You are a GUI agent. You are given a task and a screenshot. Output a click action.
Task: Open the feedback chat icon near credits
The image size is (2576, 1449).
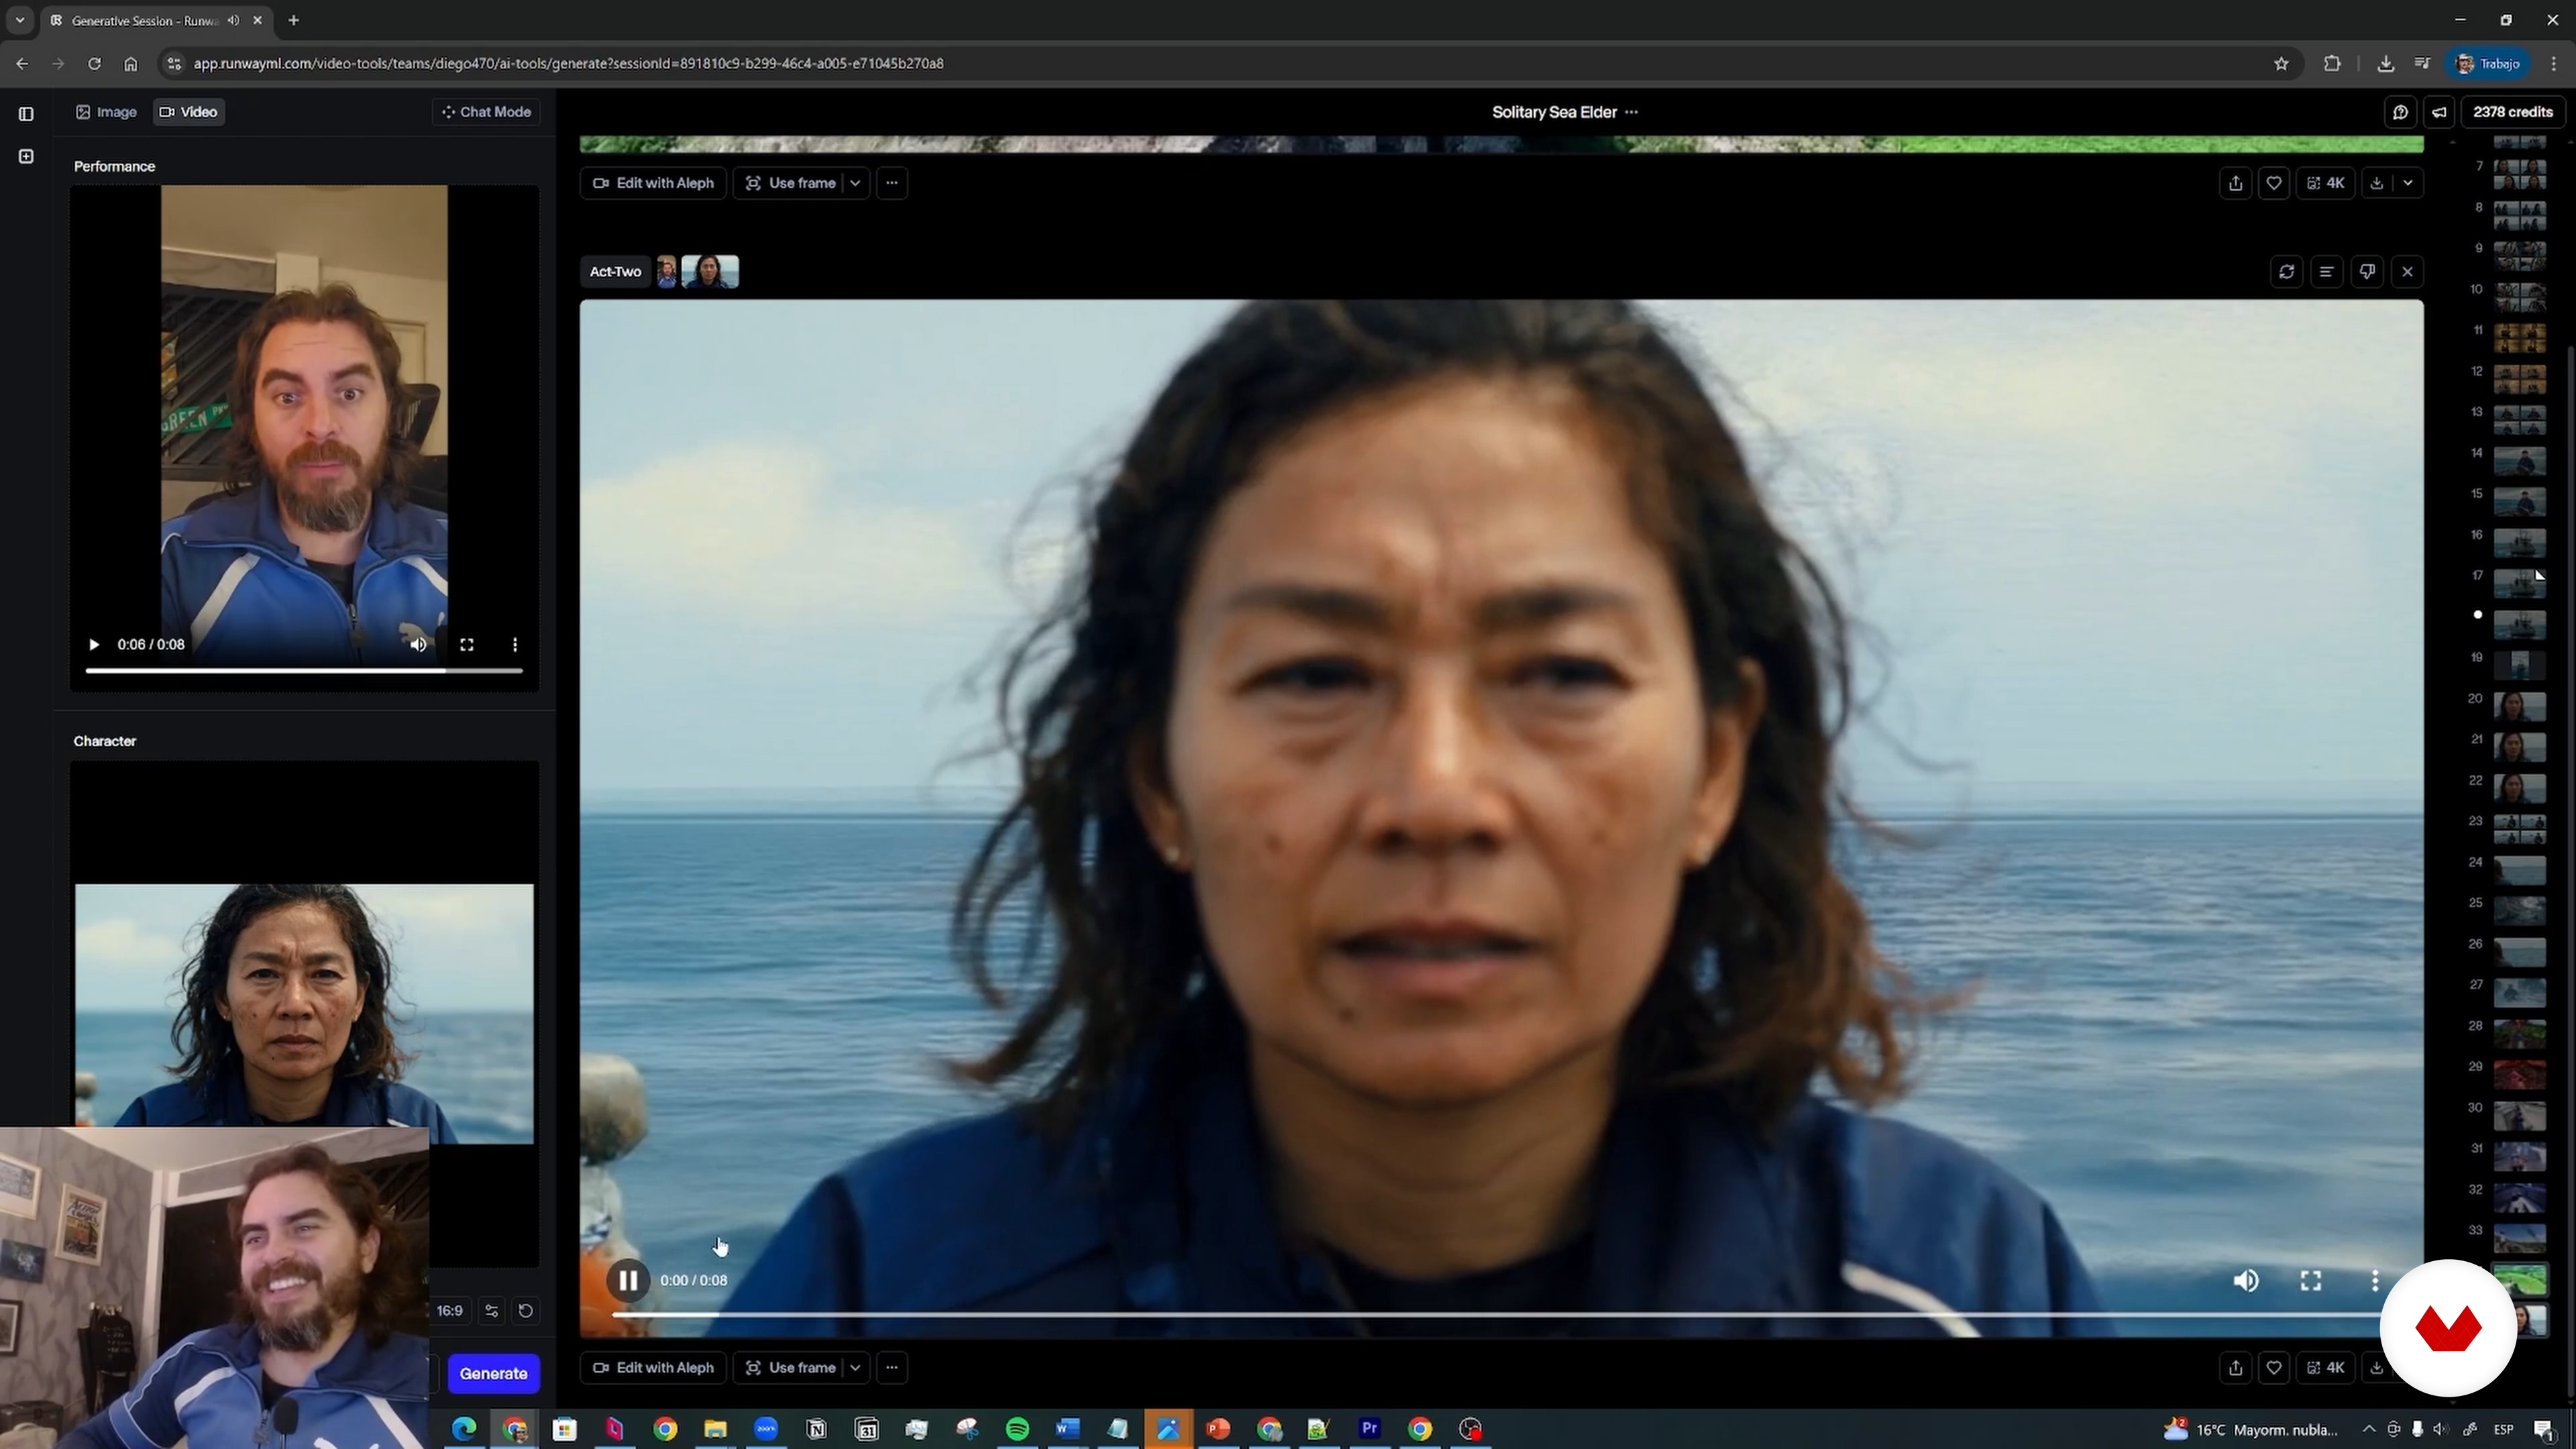pyautogui.click(x=2400, y=112)
